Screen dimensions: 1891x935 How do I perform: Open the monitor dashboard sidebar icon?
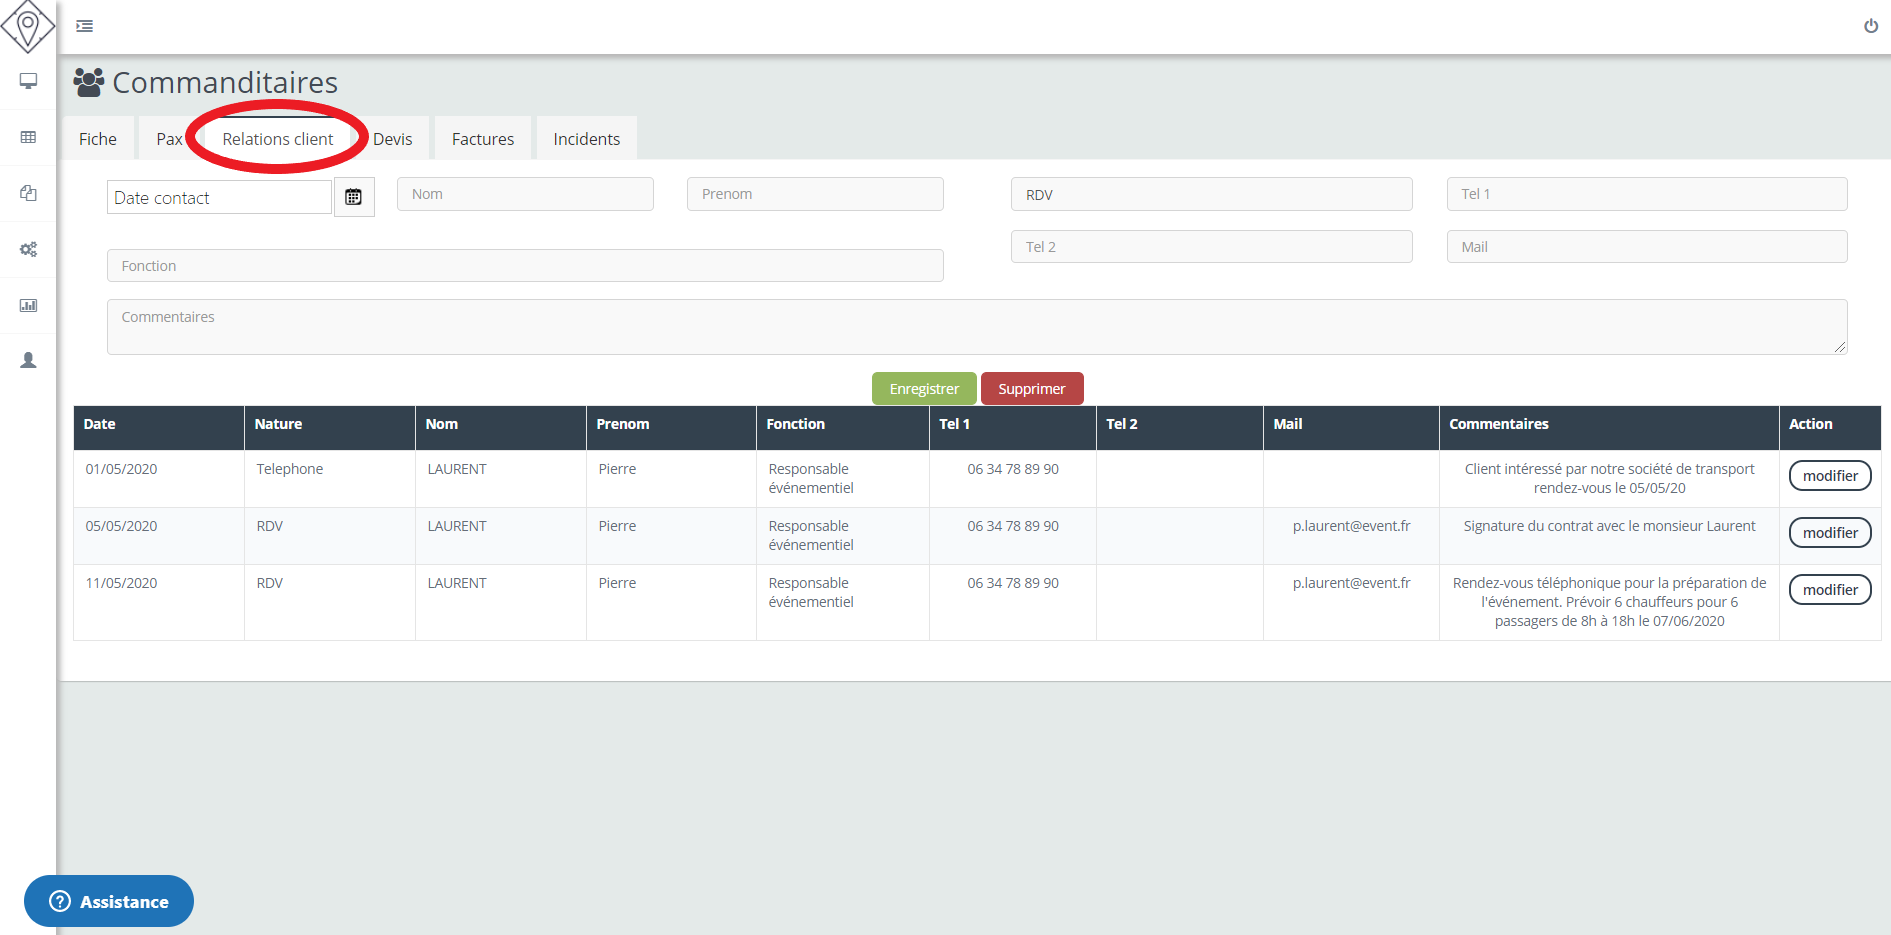(28, 81)
